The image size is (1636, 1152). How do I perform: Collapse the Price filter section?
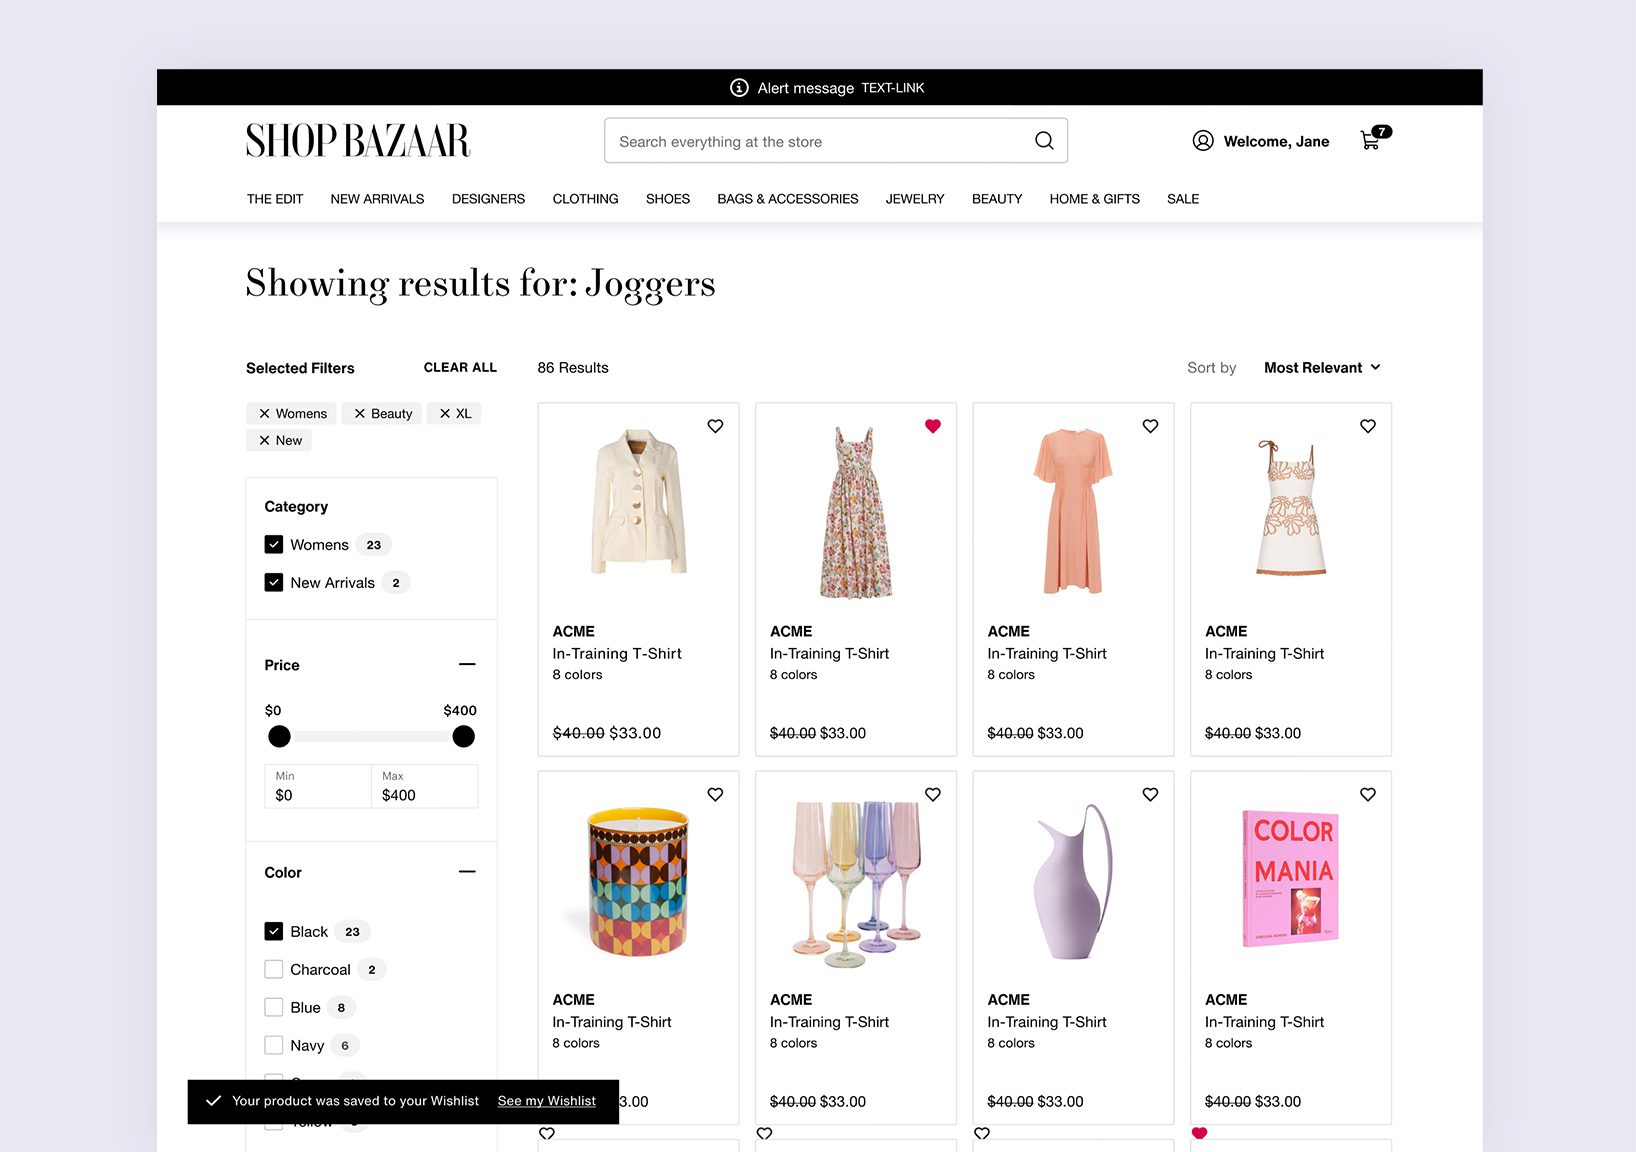point(467,665)
